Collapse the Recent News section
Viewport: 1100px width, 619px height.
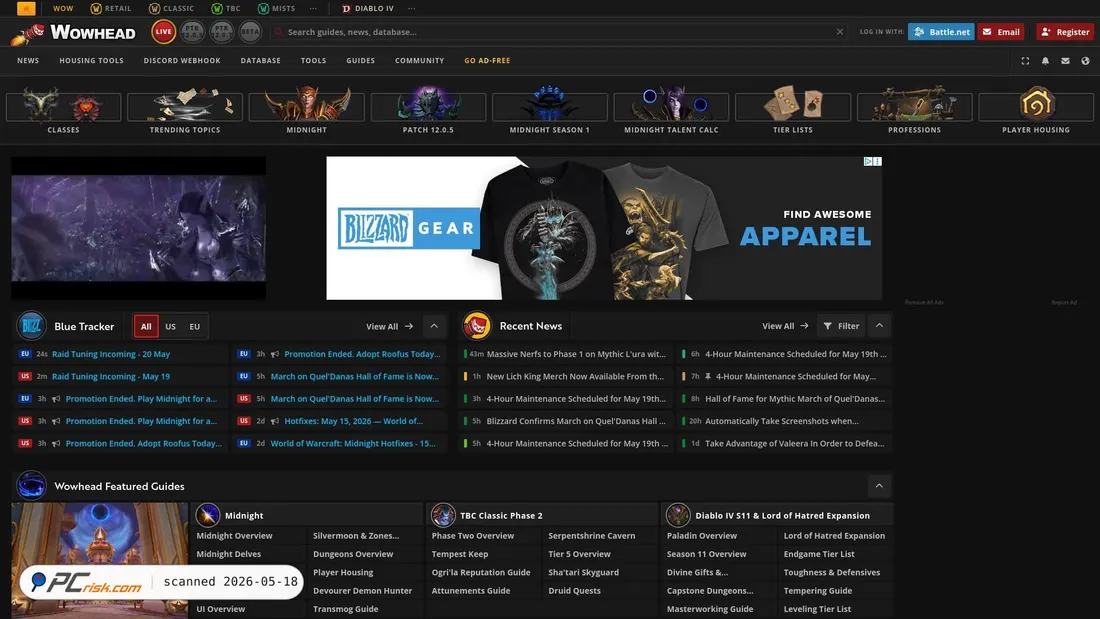[879, 326]
